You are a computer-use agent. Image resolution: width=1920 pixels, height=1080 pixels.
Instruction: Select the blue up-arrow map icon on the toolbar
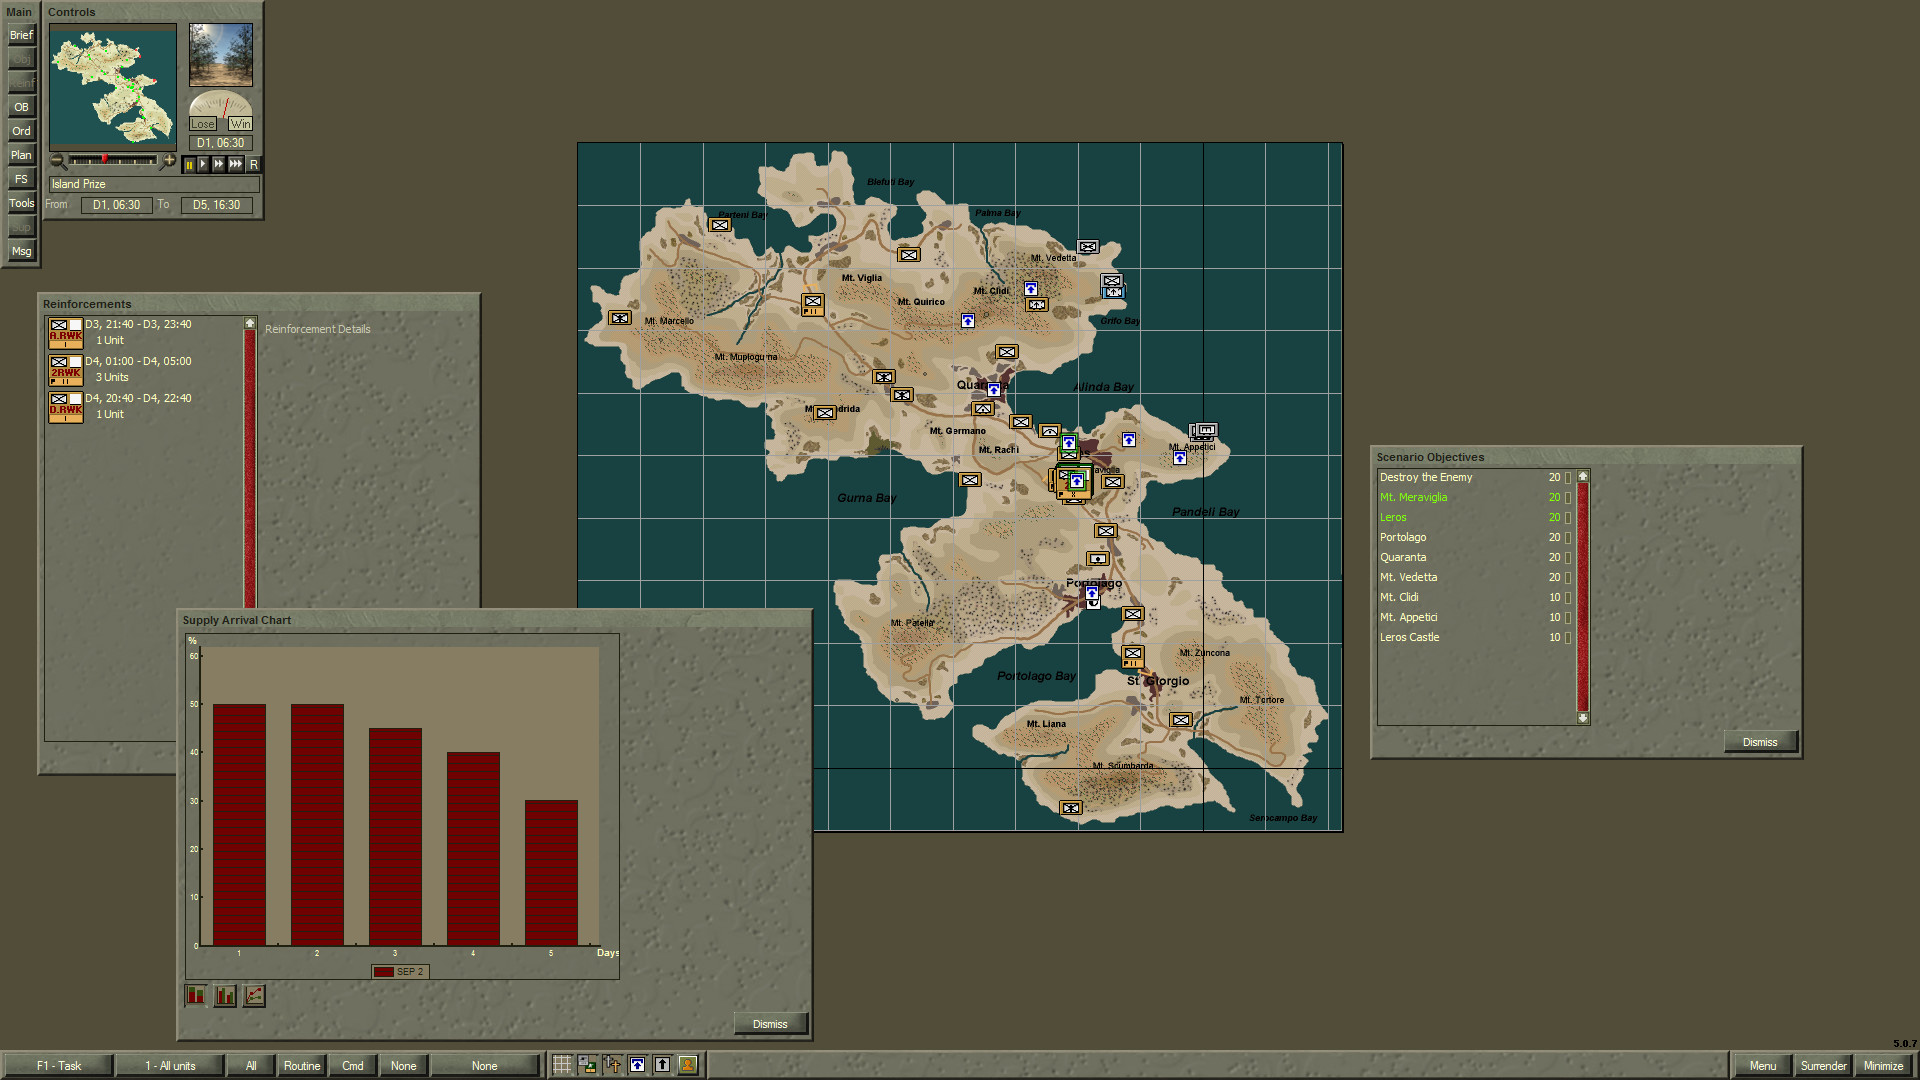click(637, 1064)
